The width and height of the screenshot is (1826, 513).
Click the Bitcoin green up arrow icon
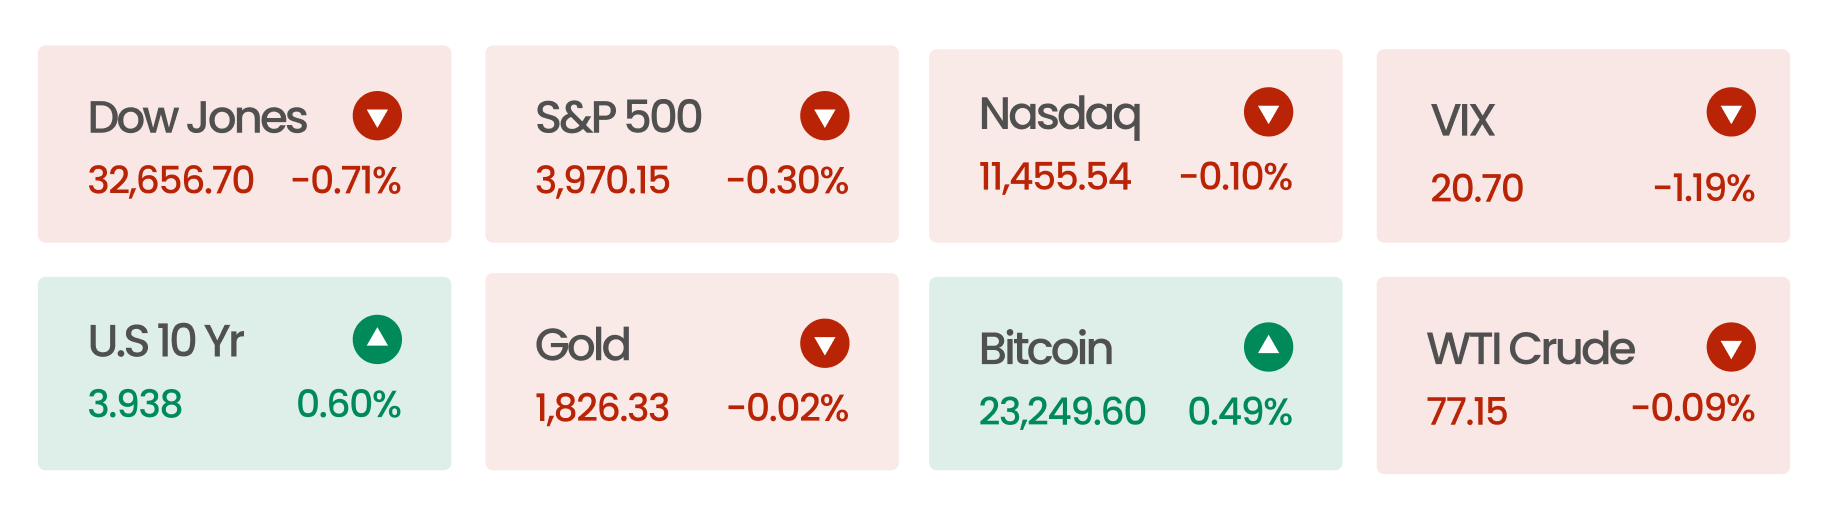tap(1268, 347)
